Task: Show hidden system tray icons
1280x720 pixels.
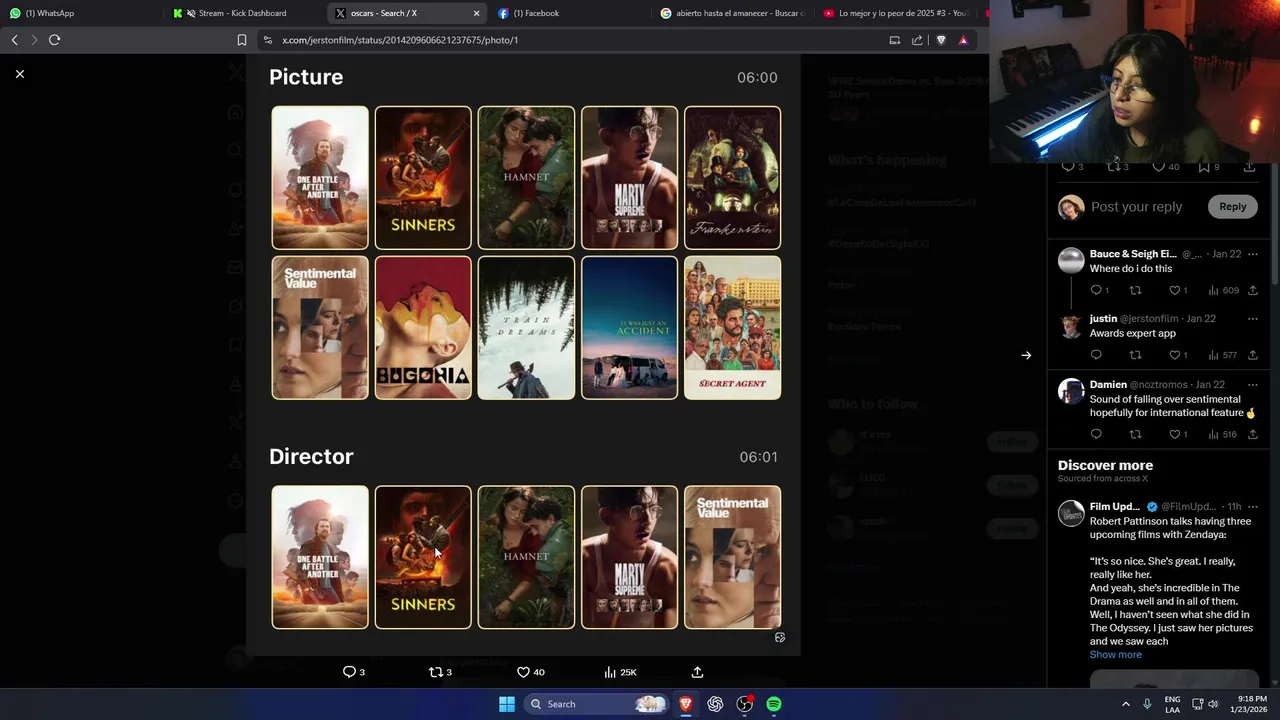Action: click(1125, 704)
